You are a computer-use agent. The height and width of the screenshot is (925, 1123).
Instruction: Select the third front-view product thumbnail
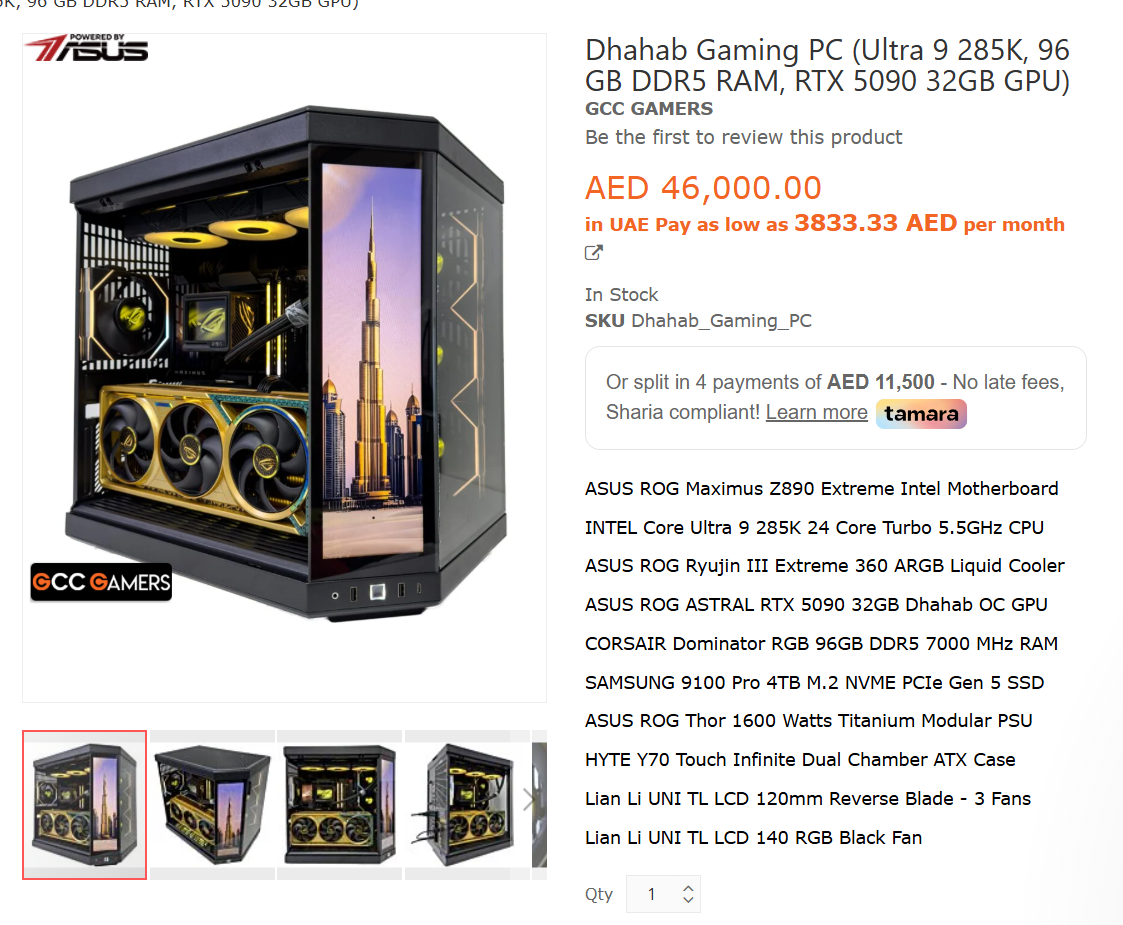[339, 805]
